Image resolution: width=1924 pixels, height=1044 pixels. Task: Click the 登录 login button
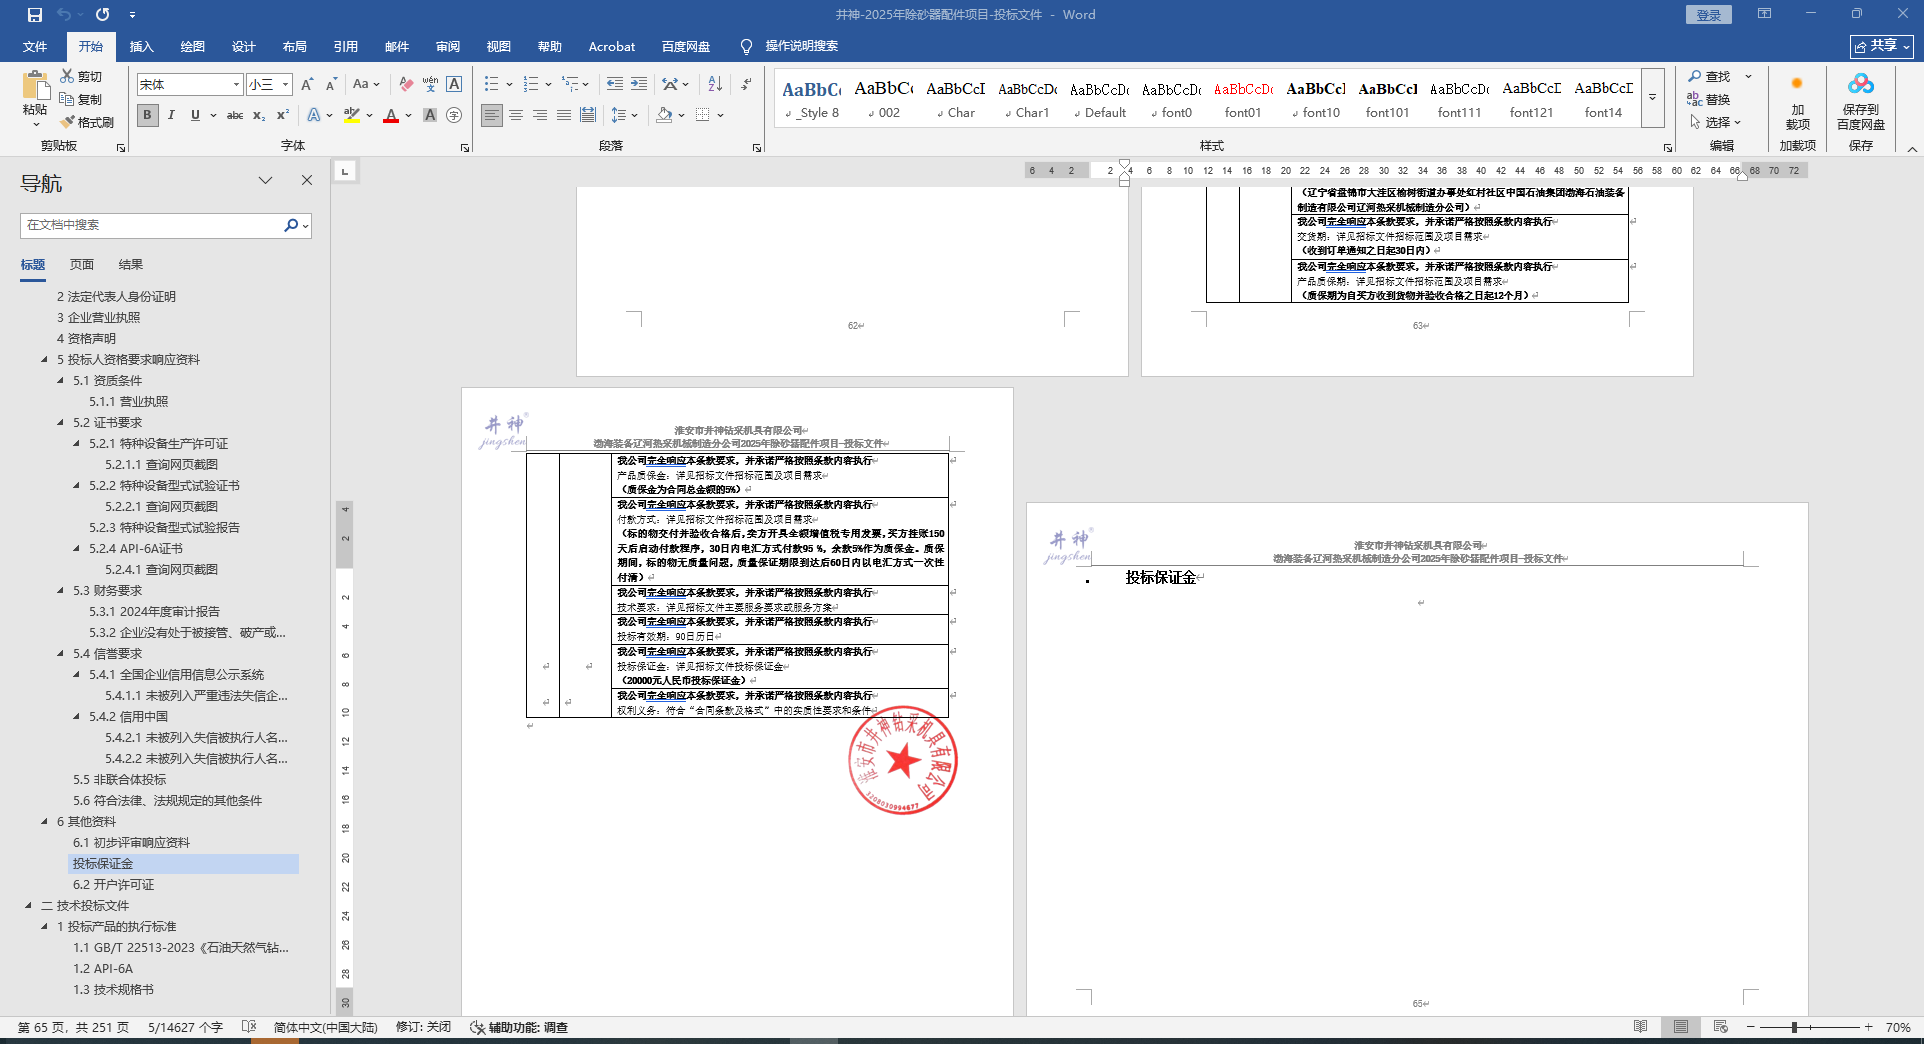1708,15
